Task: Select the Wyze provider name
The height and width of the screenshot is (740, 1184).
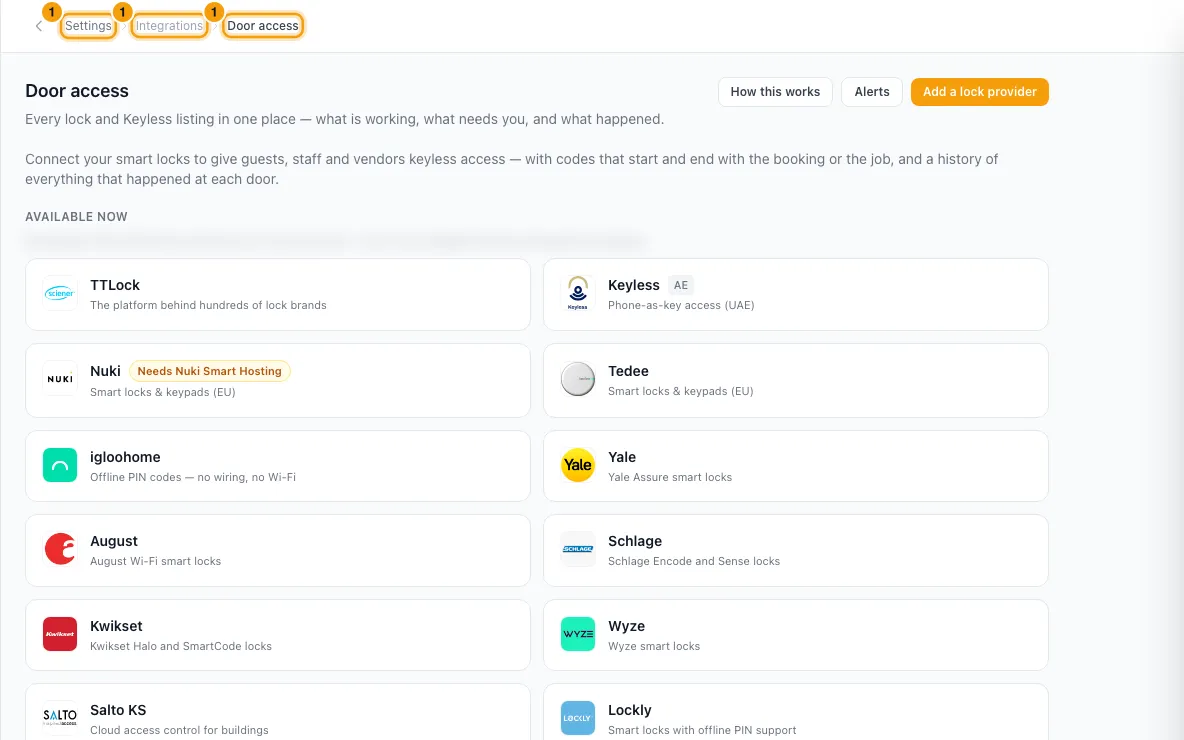Action: click(x=627, y=626)
